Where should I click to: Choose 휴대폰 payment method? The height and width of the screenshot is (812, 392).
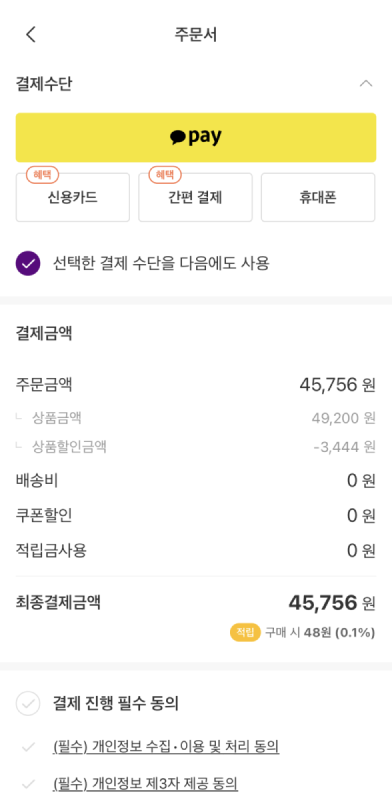coord(318,197)
